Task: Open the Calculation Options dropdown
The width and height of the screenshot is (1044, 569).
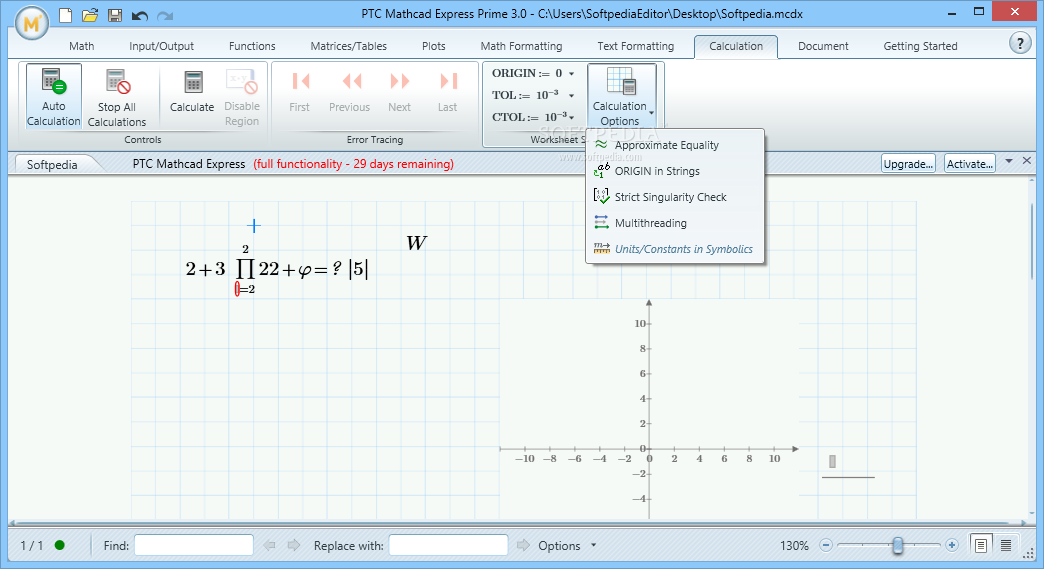Action: pos(622,96)
